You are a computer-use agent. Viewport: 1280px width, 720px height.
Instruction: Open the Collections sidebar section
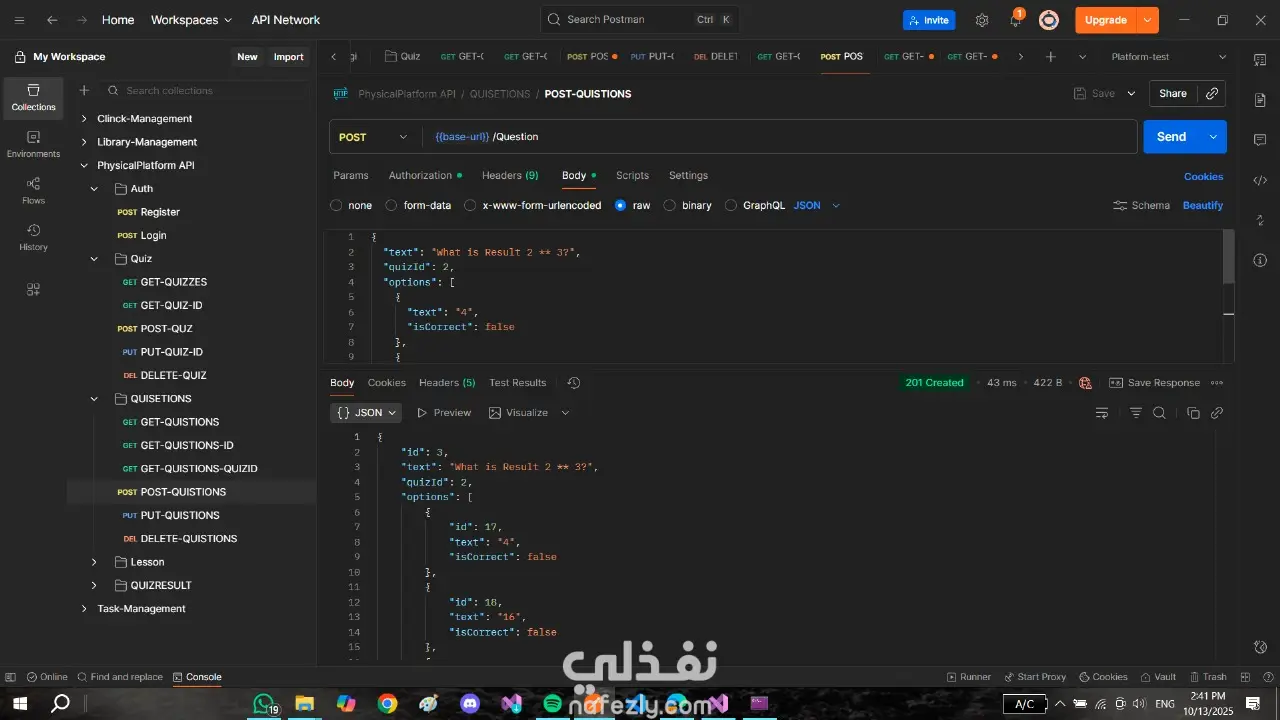tap(33, 98)
